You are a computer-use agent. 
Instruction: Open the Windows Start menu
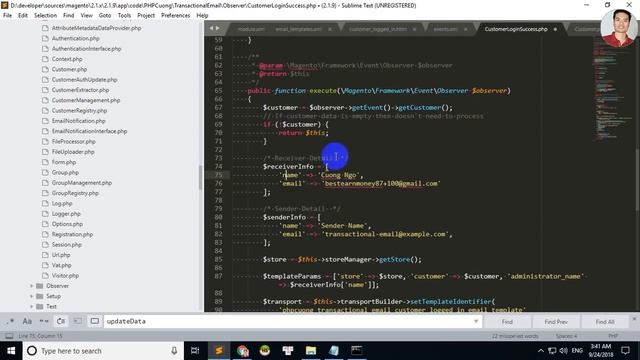pos(11,351)
